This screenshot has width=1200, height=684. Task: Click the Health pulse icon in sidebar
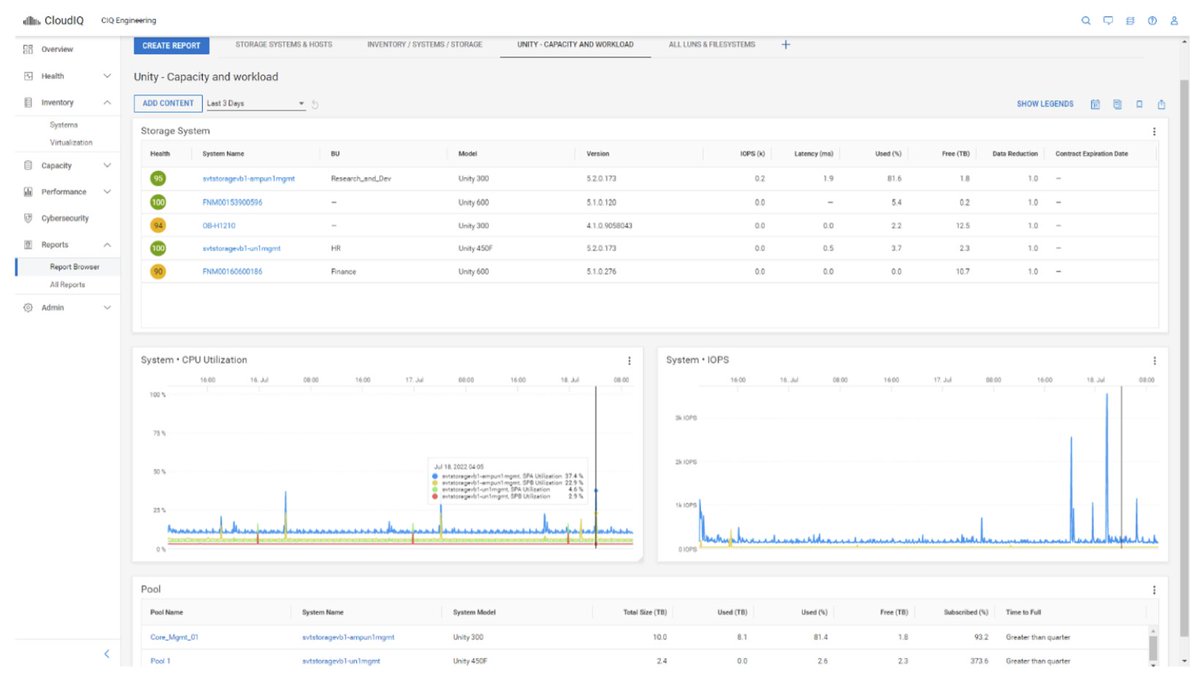[x=28, y=76]
